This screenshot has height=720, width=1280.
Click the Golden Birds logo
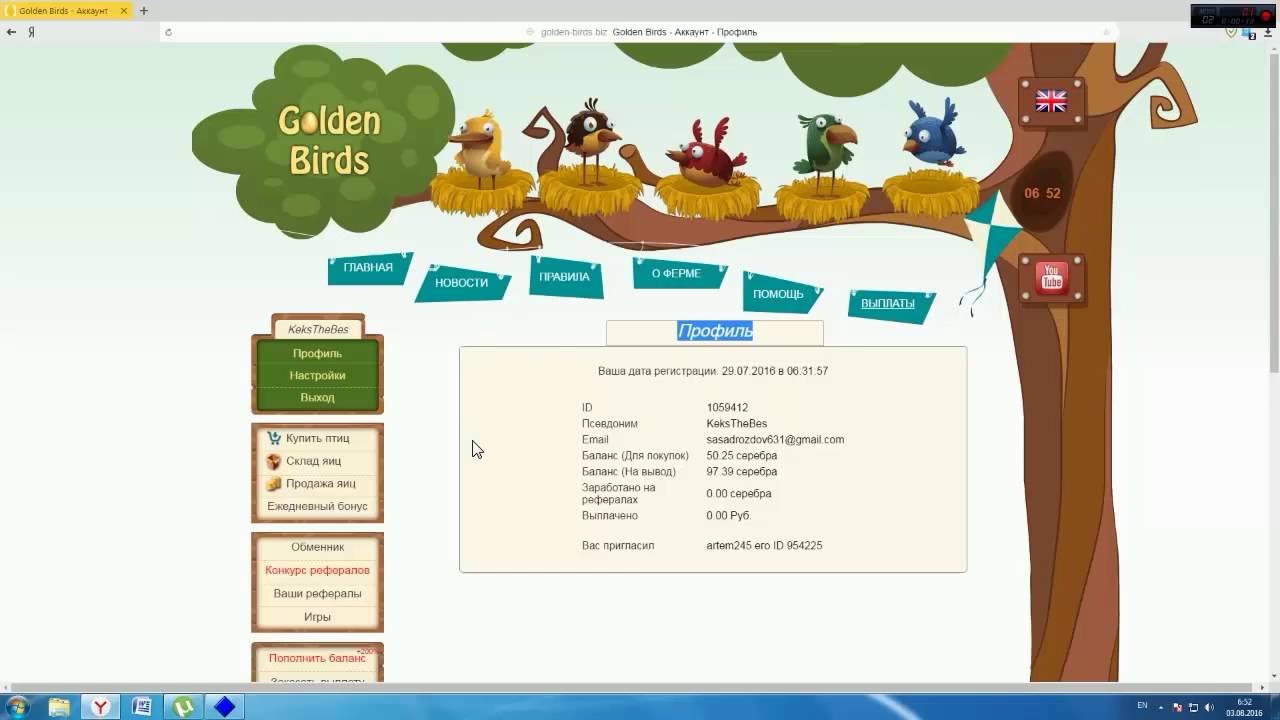click(329, 141)
